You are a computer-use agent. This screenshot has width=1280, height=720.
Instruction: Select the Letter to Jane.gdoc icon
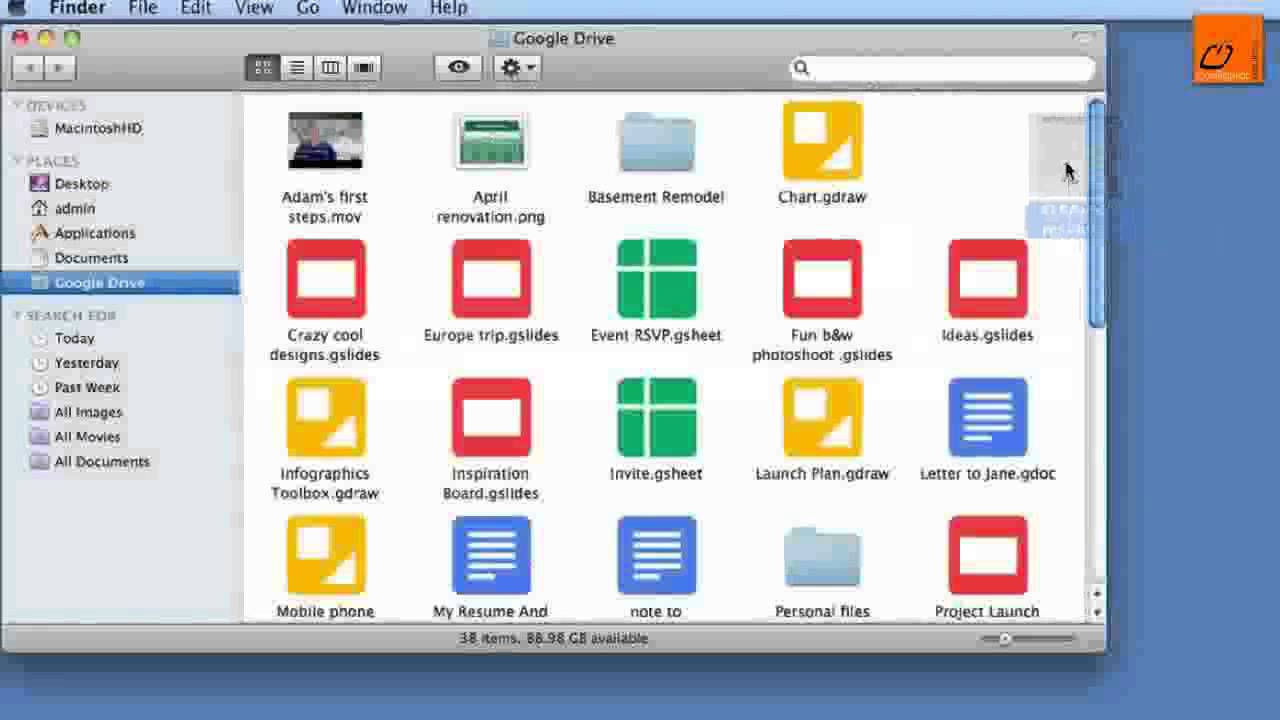(988, 417)
